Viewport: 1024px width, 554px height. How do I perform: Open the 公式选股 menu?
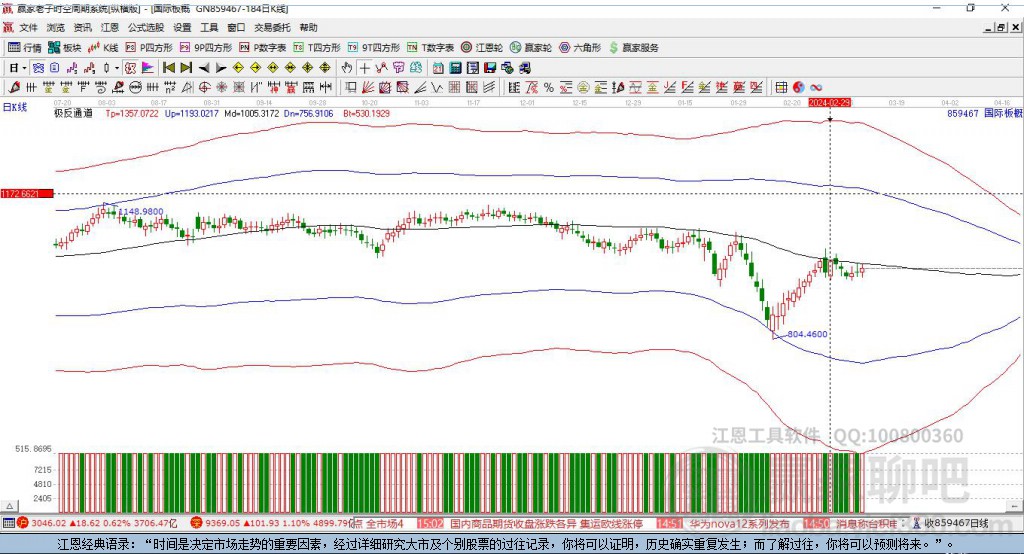point(146,27)
